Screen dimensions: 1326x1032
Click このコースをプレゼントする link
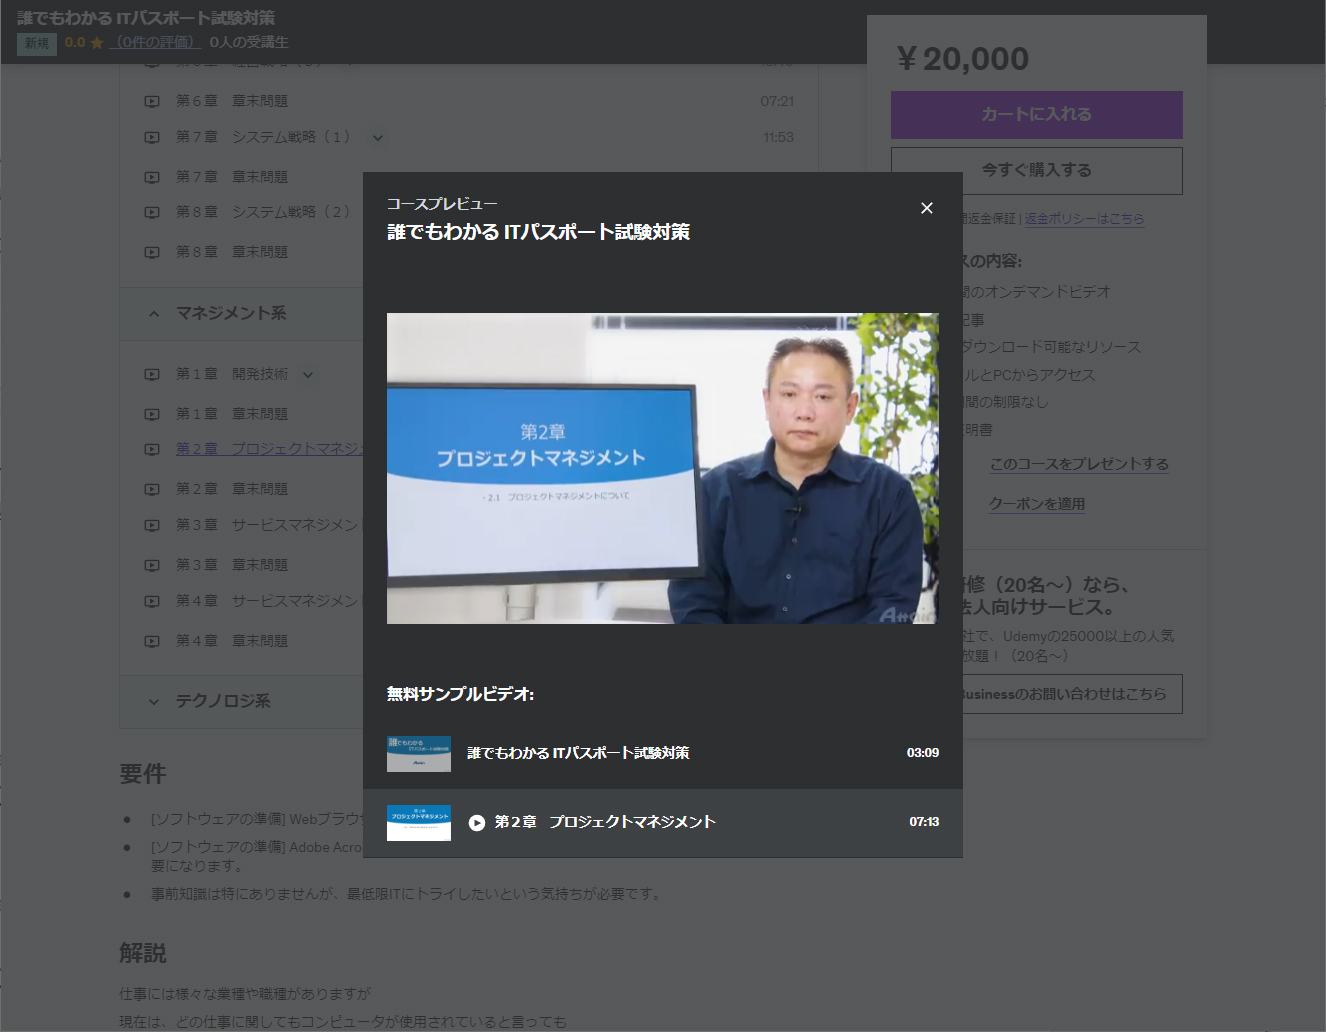(x=1079, y=464)
